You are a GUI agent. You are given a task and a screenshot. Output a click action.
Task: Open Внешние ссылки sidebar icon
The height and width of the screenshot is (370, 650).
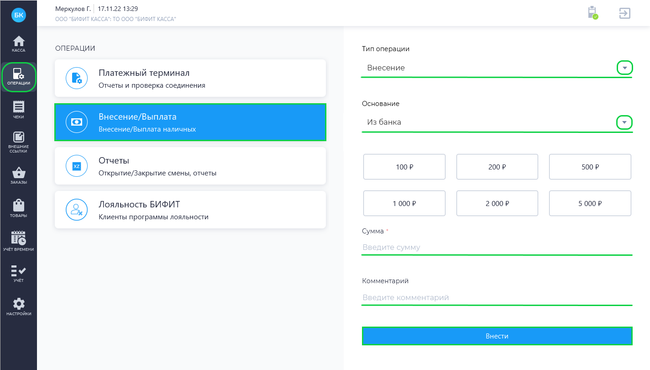[x=18, y=142]
